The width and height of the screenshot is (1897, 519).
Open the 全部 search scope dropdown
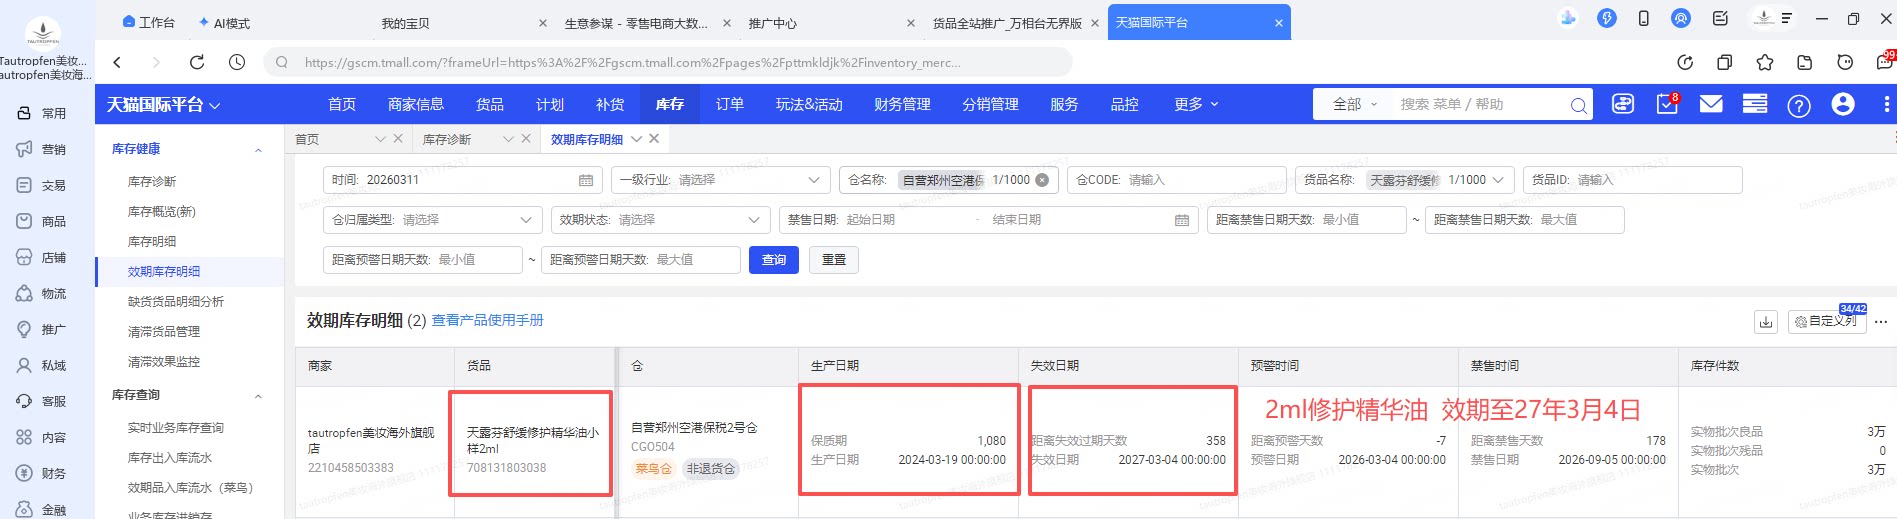[x=1355, y=104]
